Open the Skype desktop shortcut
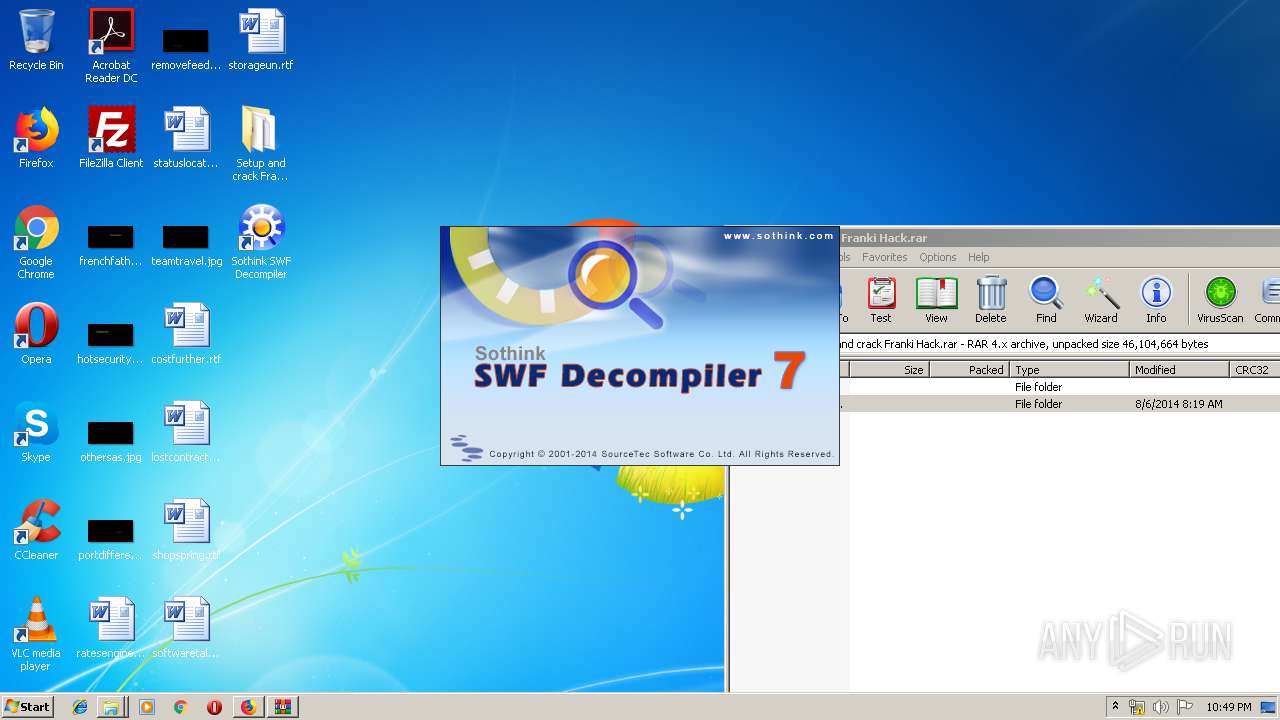1280x720 pixels. coord(36,432)
